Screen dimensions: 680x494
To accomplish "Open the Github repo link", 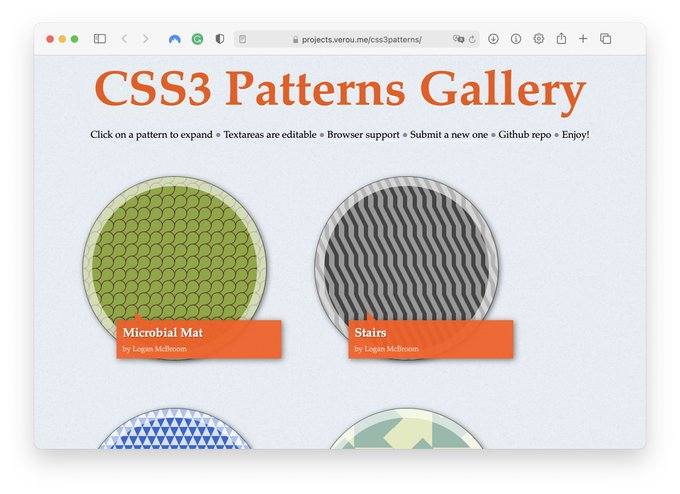I will tap(524, 134).
